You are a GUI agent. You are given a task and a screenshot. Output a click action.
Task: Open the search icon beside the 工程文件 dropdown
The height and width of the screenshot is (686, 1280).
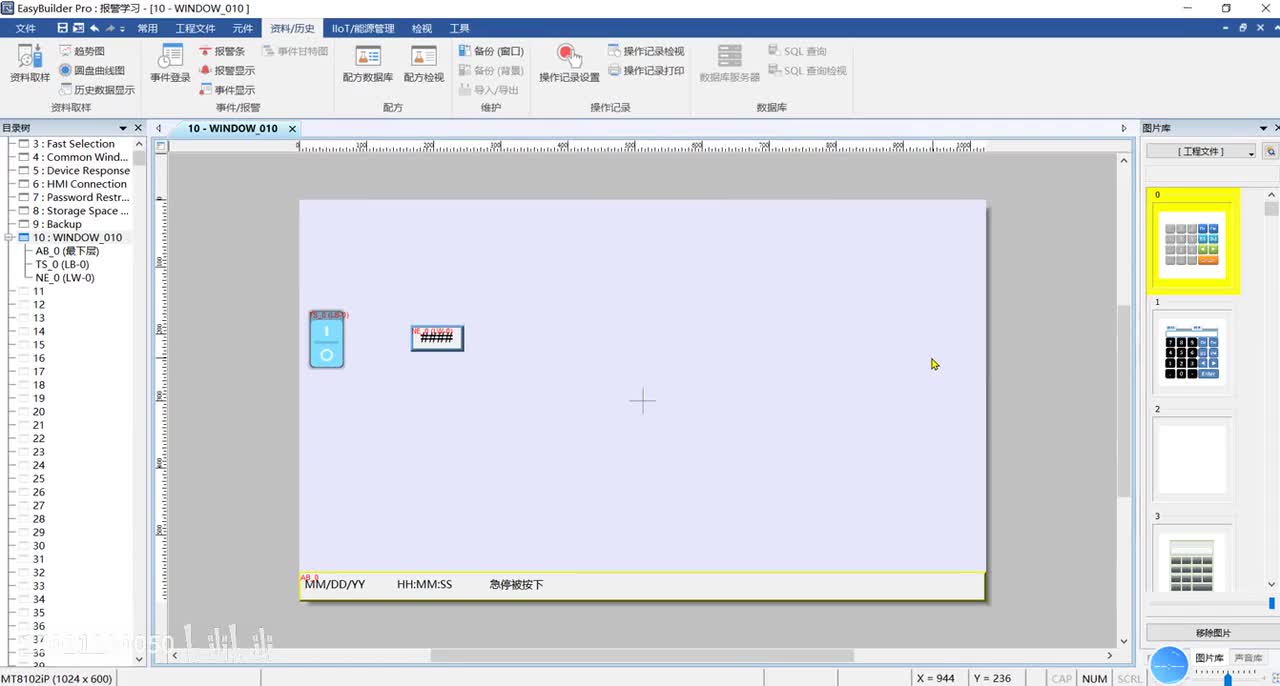[1270, 151]
